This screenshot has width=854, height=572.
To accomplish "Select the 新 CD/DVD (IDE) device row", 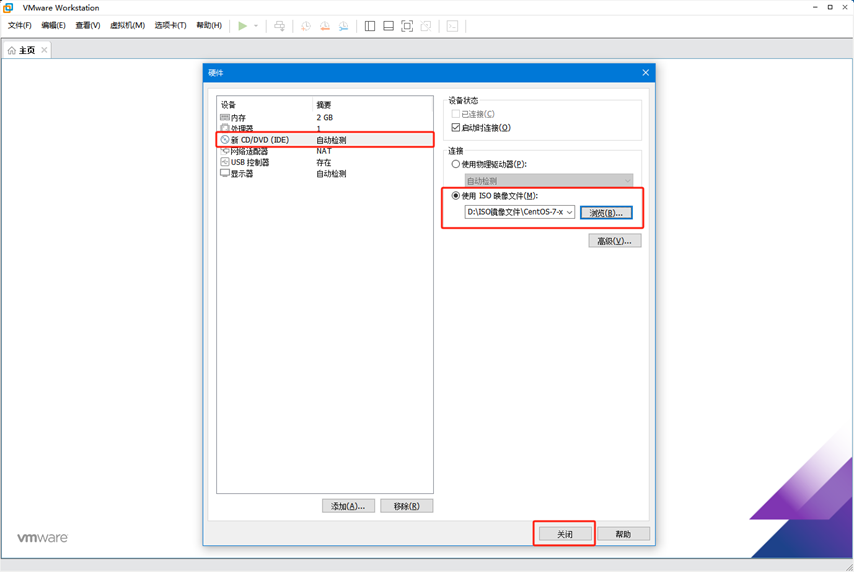I will [325, 140].
